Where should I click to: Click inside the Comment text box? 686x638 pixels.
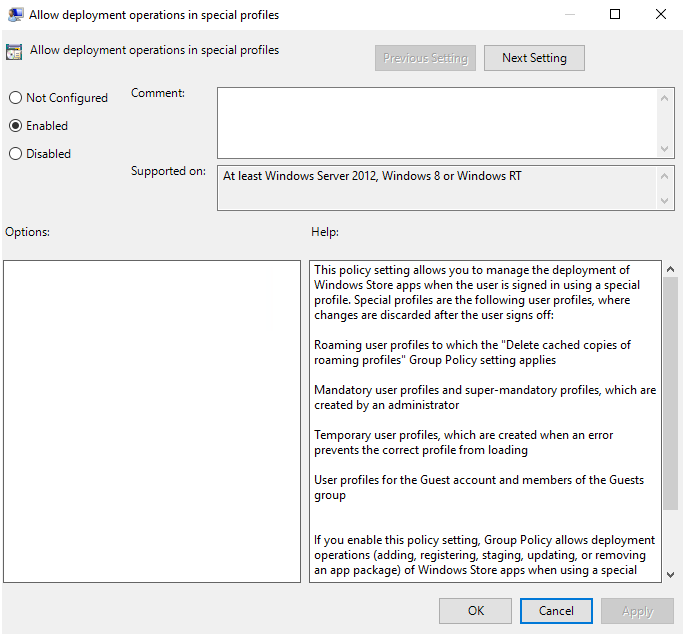tap(436, 121)
